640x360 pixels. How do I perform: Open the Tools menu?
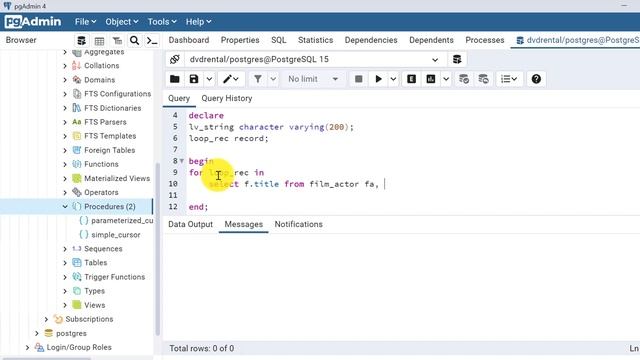[162, 22]
